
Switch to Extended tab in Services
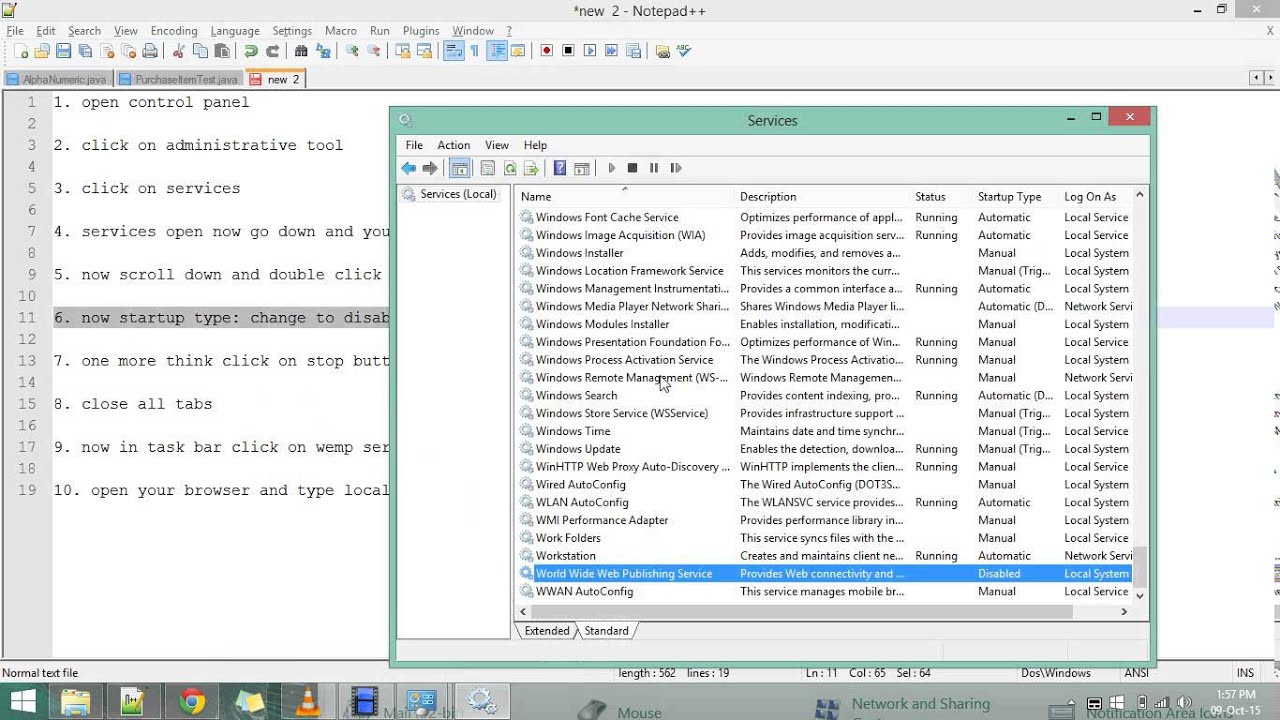coord(547,631)
